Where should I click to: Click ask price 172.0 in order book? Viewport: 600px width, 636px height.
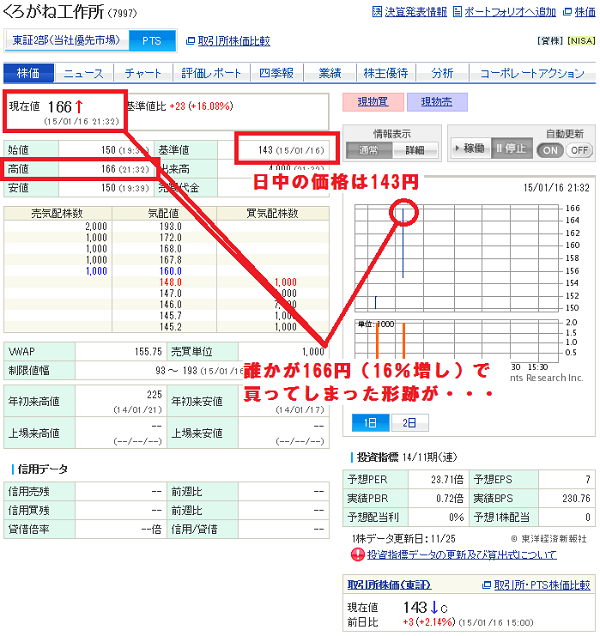coord(170,238)
